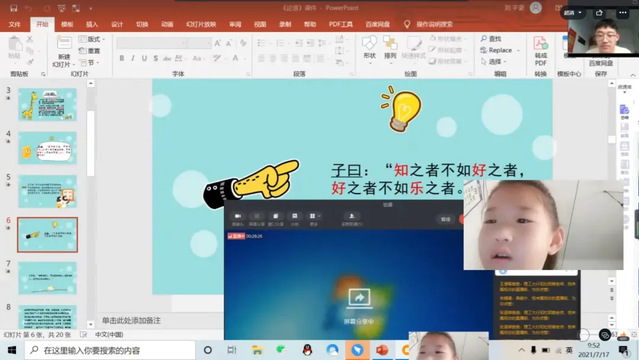Image resolution: width=639 pixels, height=360 pixels.
Task: Open PowerPoint from the Windows taskbar
Action: tap(382, 350)
